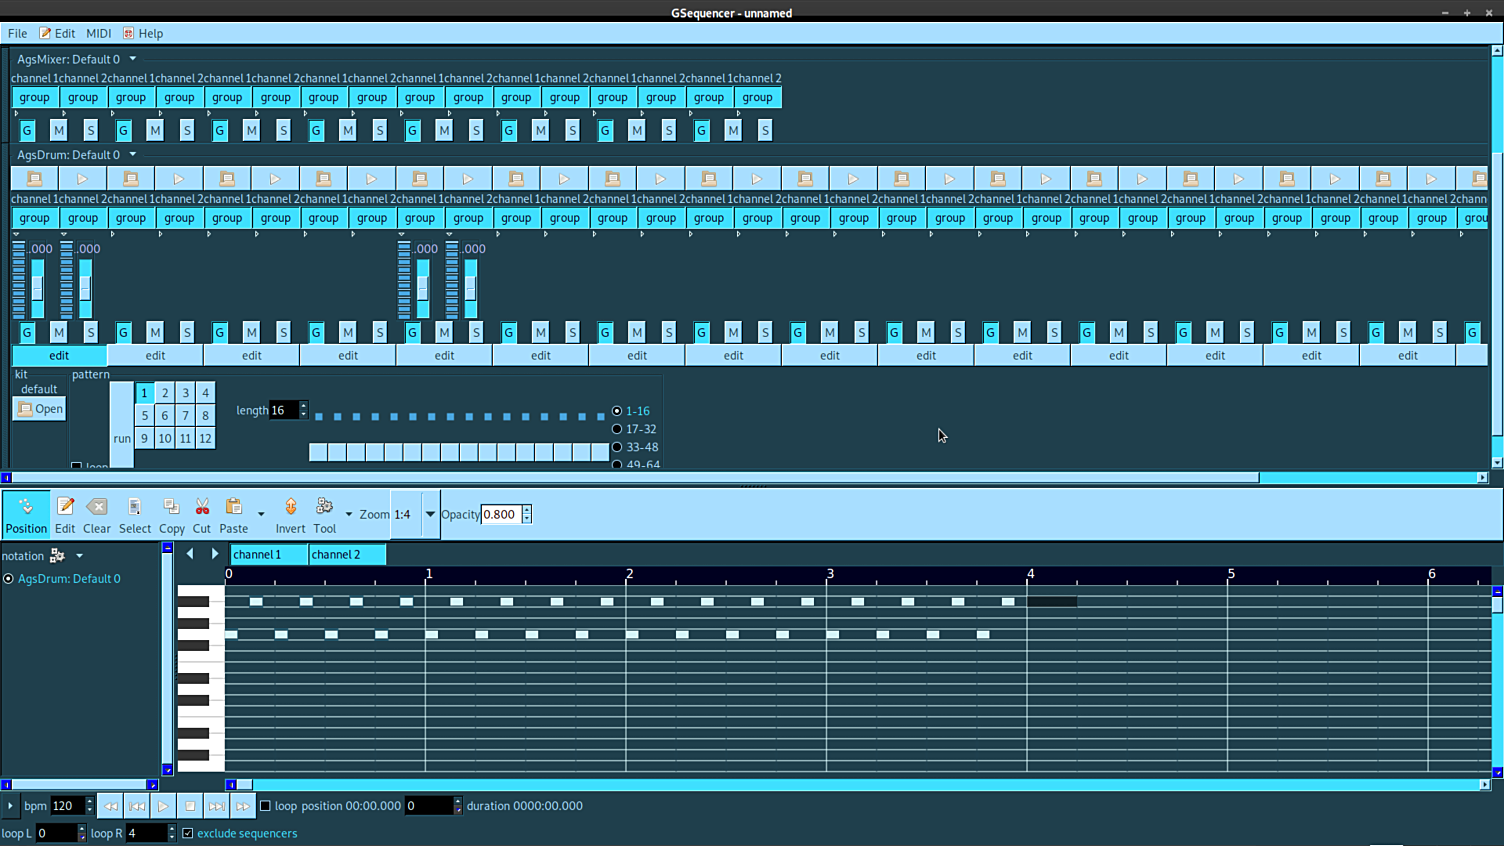Click the Opacity value input field
1504x846 pixels.
coord(500,514)
